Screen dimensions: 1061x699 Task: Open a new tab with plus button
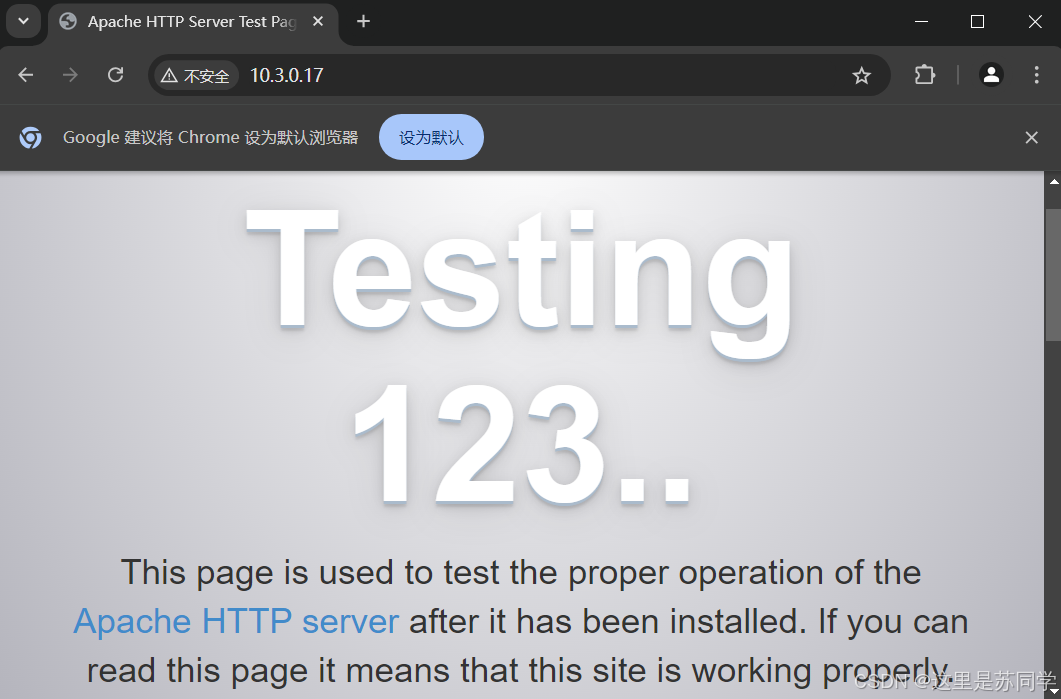tap(363, 22)
